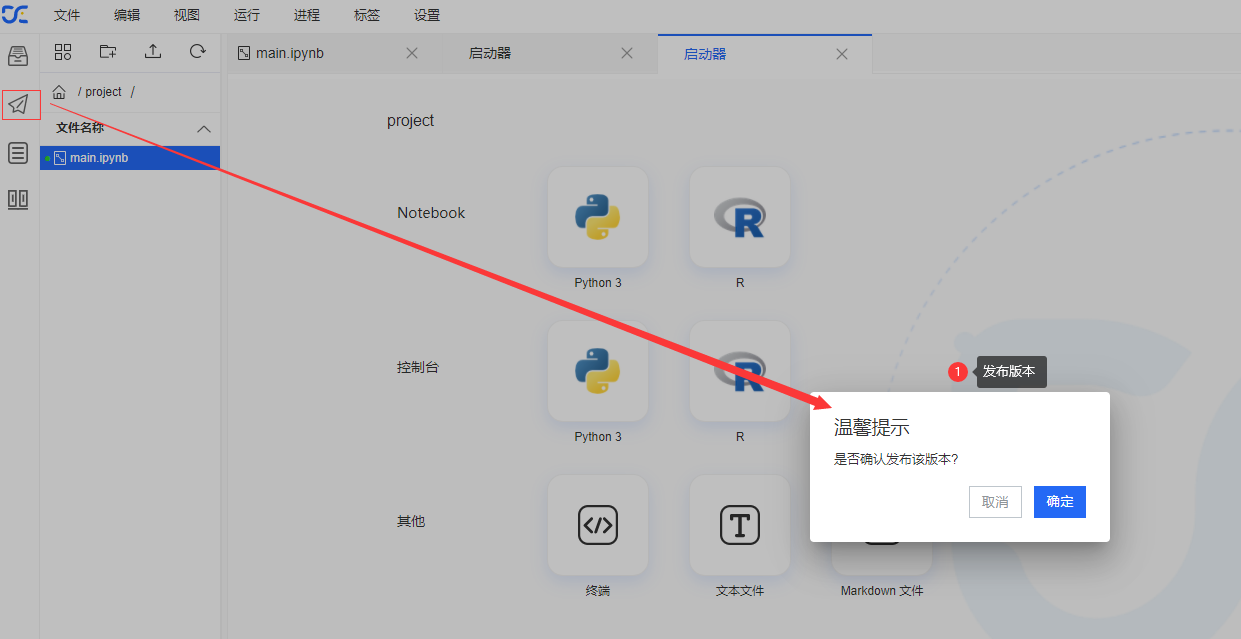Image resolution: width=1241 pixels, height=639 pixels.
Task: Open the dataset inbox sidebar icon
Action: tap(18, 56)
